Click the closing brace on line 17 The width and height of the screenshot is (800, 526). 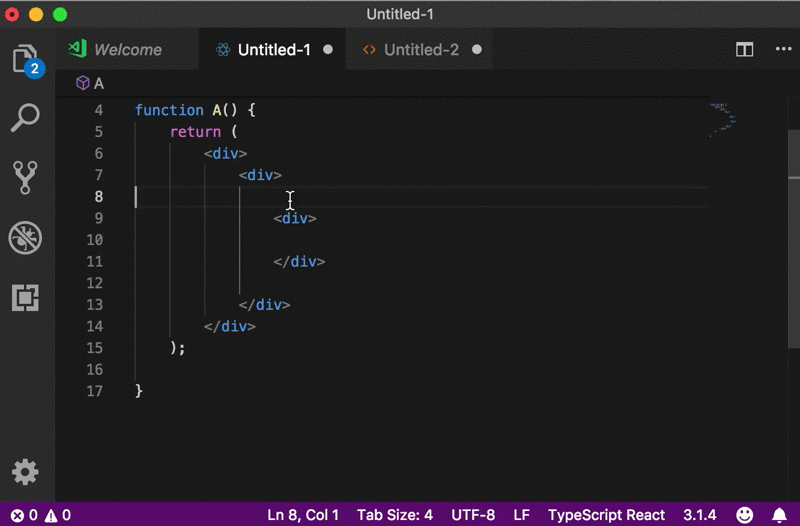coord(139,391)
